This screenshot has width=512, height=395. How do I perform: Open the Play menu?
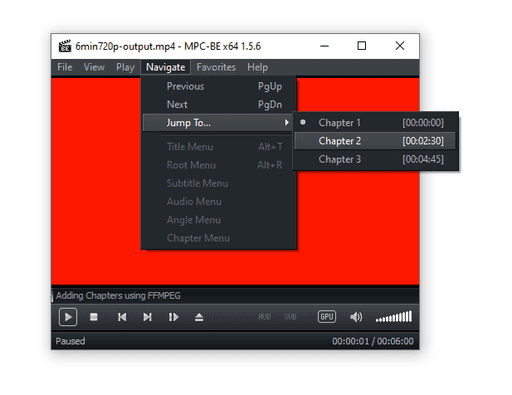pos(125,67)
